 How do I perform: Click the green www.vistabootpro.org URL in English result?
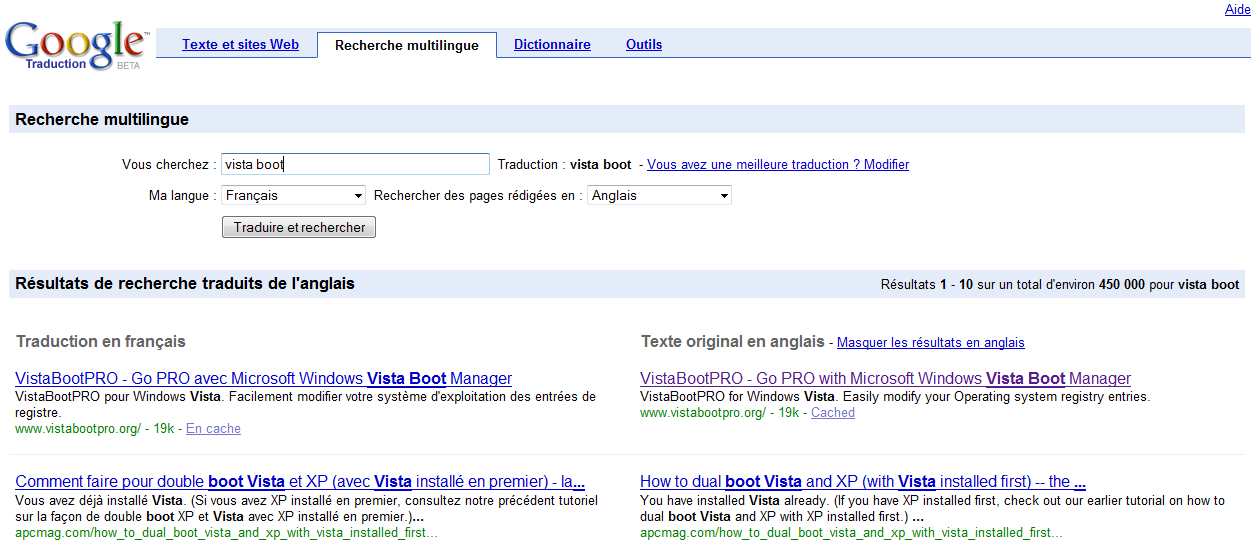click(703, 413)
